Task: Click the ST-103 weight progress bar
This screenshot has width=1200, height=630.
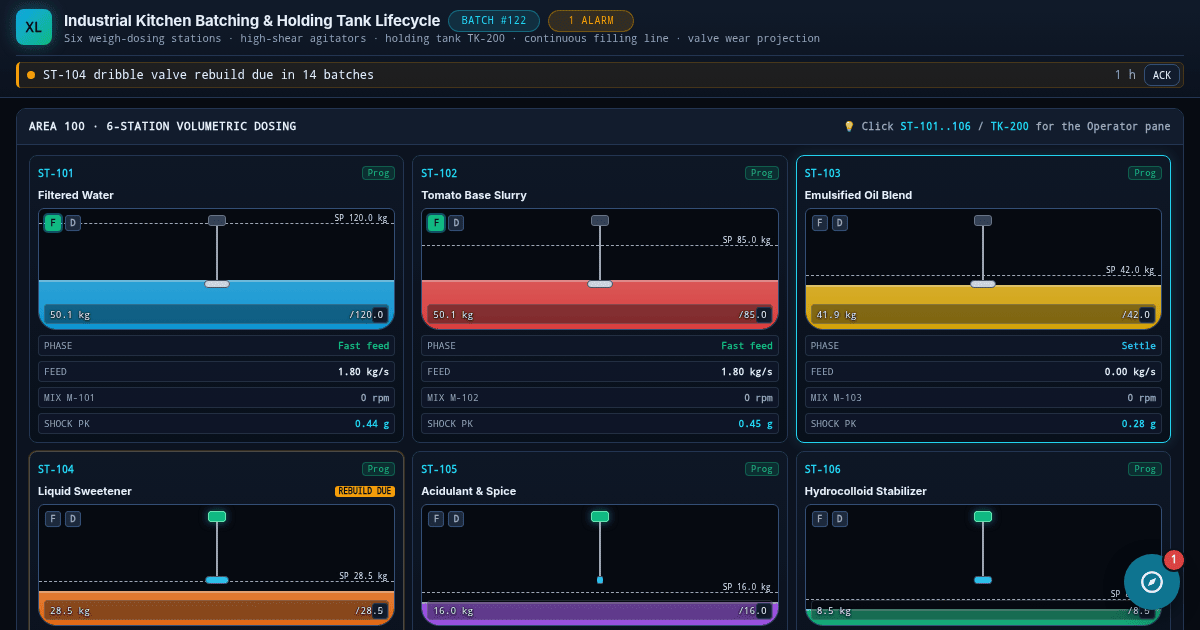Action: (x=983, y=314)
